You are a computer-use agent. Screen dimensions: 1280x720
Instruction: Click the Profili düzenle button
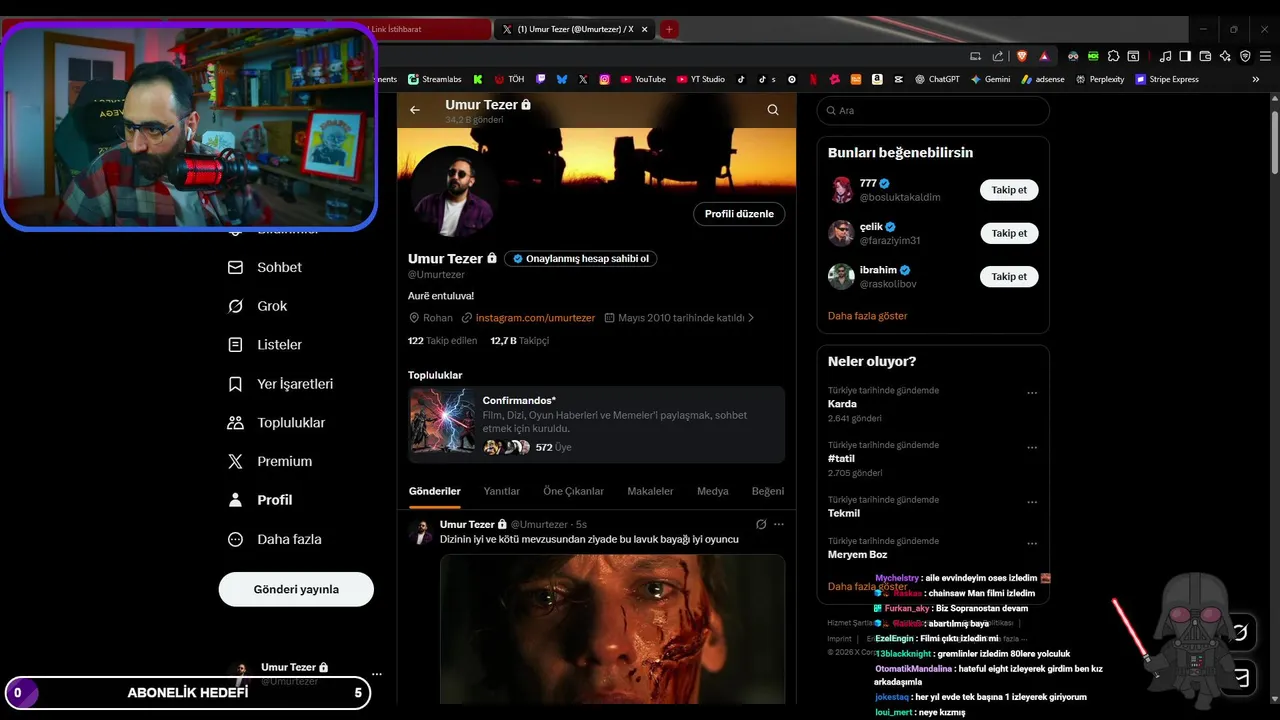point(739,214)
